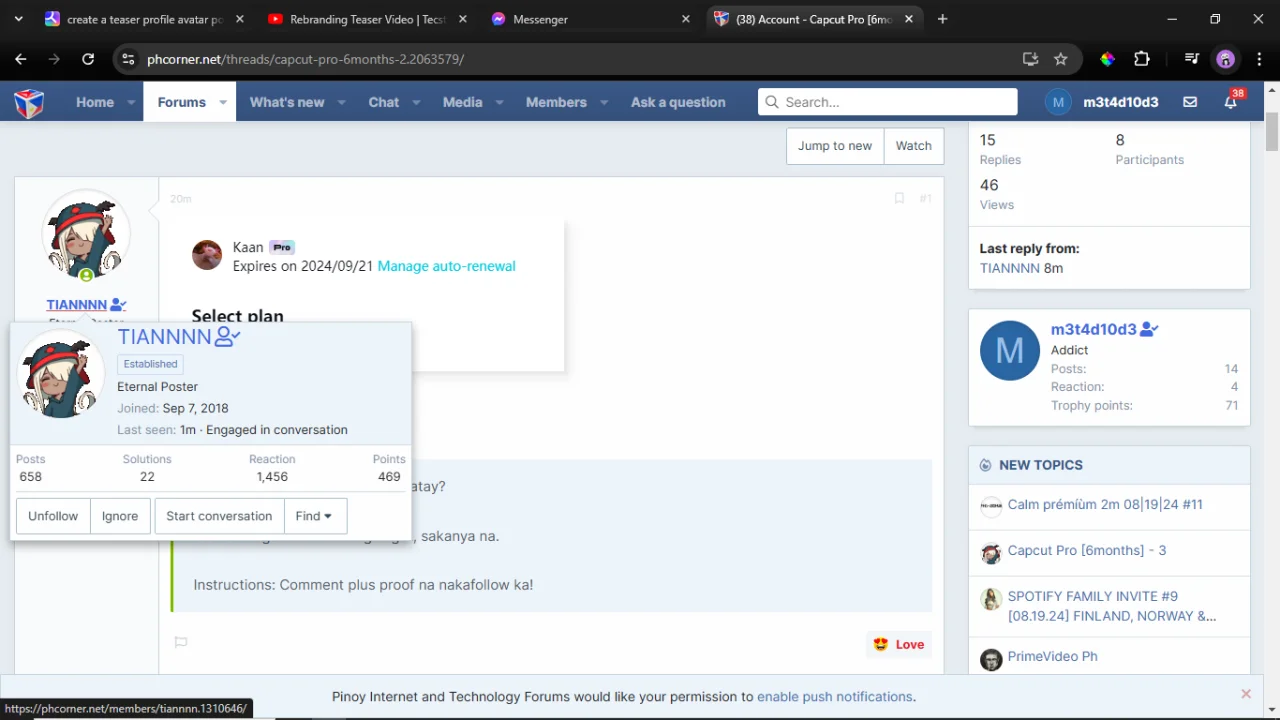Click Unfollow in TIANNNN's profile card
This screenshot has height=720, width=1280.
[x=53, y=516]
